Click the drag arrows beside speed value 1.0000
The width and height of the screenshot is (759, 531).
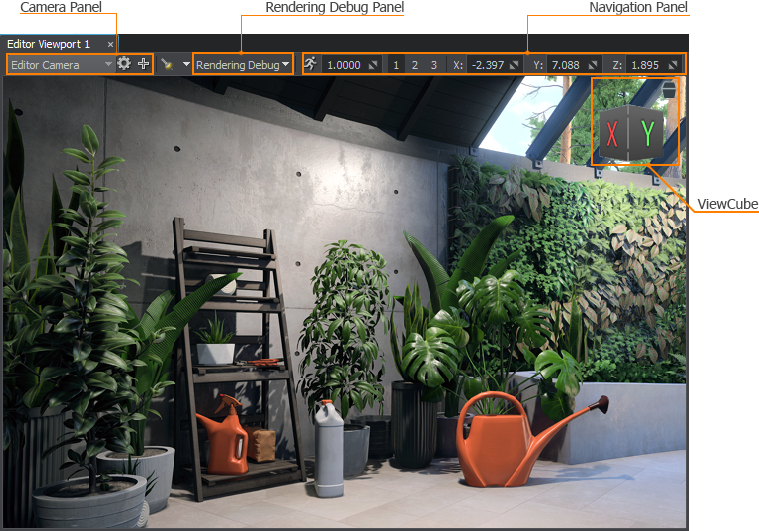[x=373, y=65]
